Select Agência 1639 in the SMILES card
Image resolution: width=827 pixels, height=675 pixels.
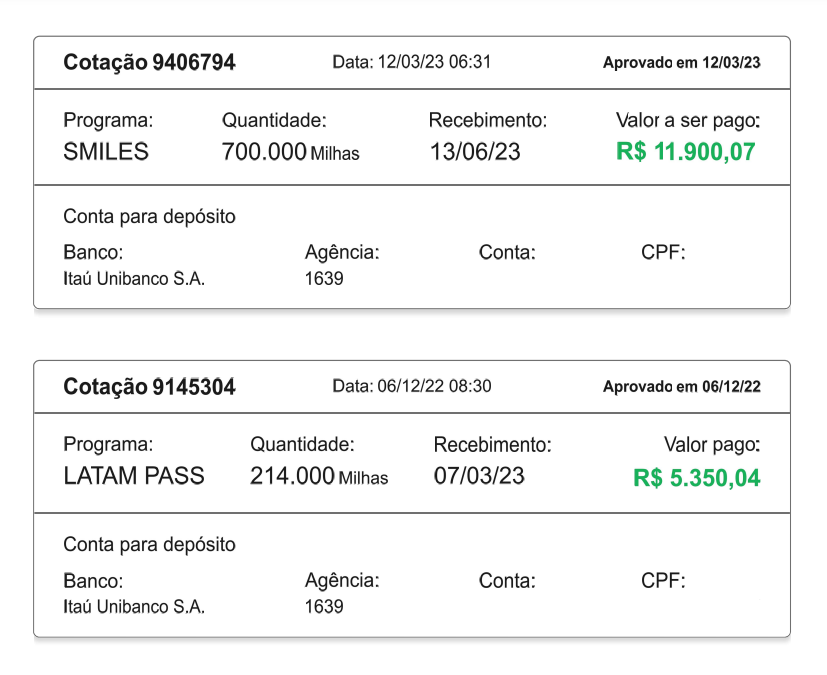324,278
